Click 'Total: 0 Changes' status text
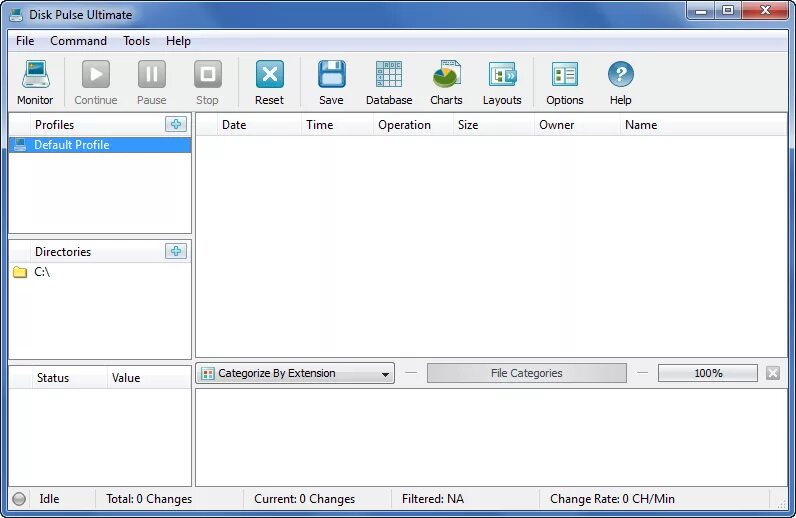This screenshot has height=518, width=796. (149, 499)
